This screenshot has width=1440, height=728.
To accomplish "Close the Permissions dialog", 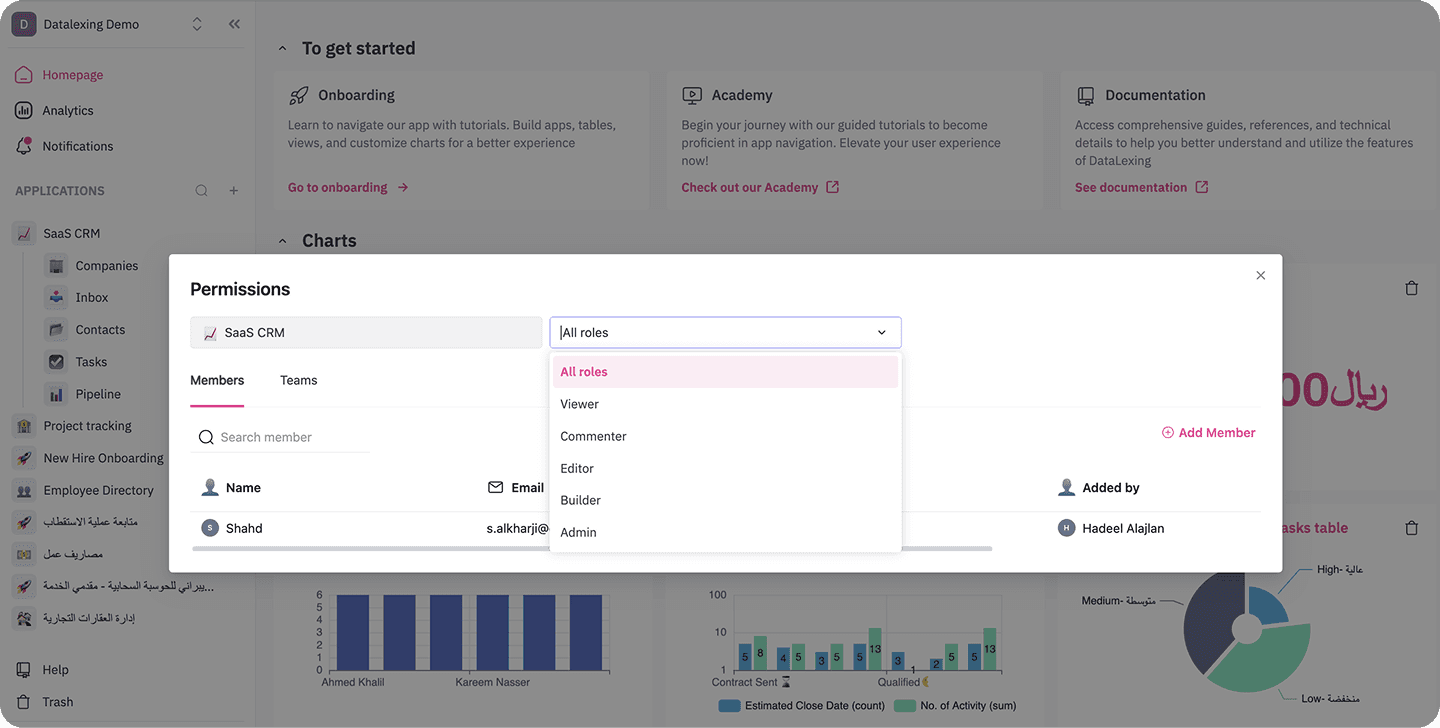I will pyautogui.click(x=1260, y=275).
